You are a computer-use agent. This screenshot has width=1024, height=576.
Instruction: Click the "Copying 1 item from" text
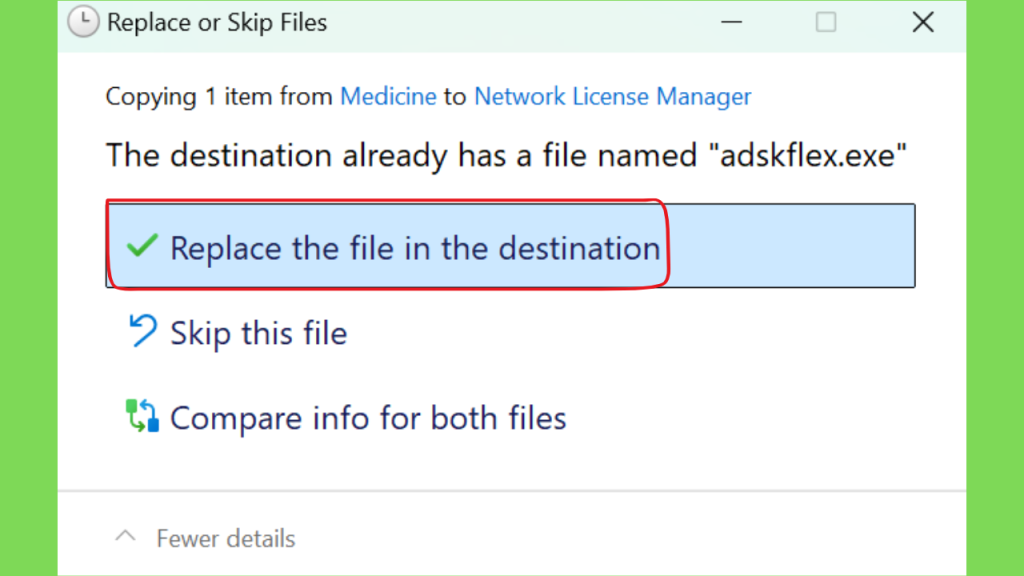[x=219, y=97]
